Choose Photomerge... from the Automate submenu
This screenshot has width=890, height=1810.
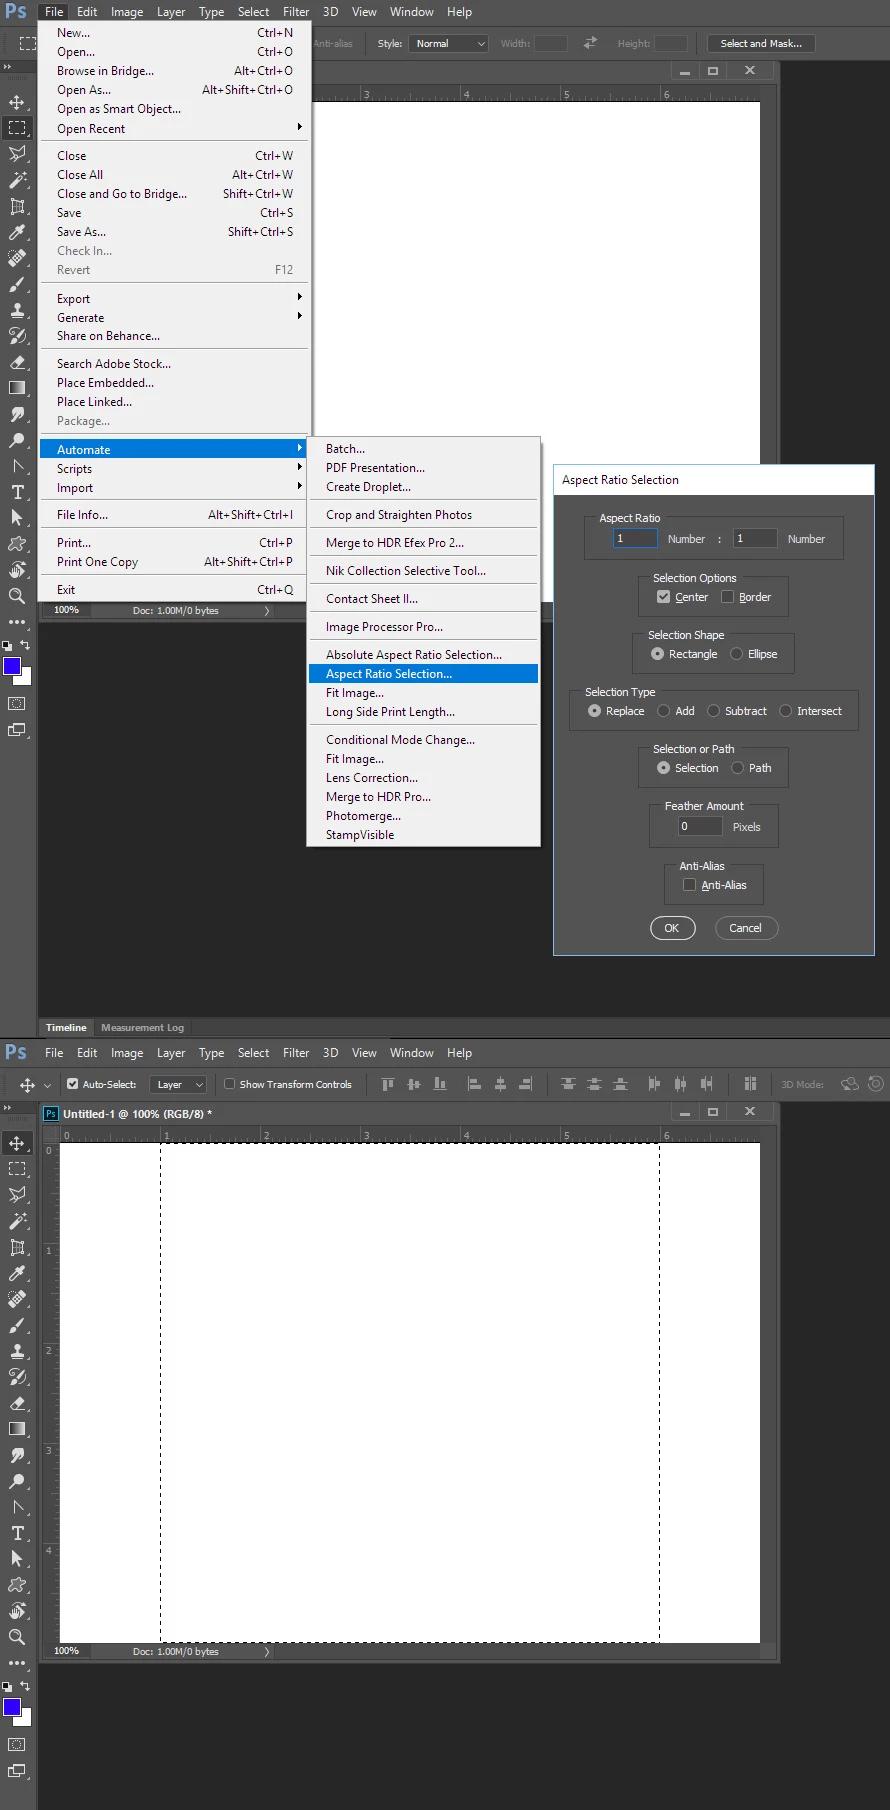tap(424, 816)
